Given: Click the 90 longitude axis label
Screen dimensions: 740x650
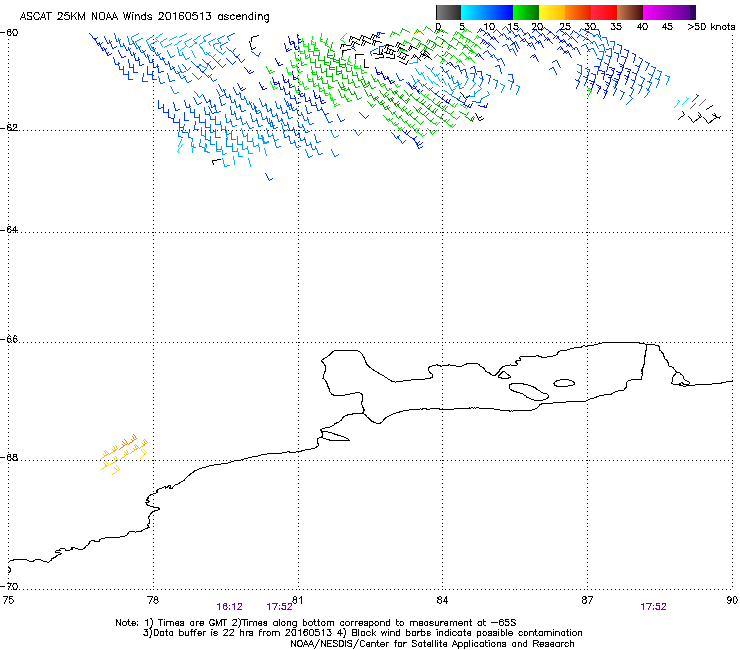Looking at the screenshot, I should 732,600.
